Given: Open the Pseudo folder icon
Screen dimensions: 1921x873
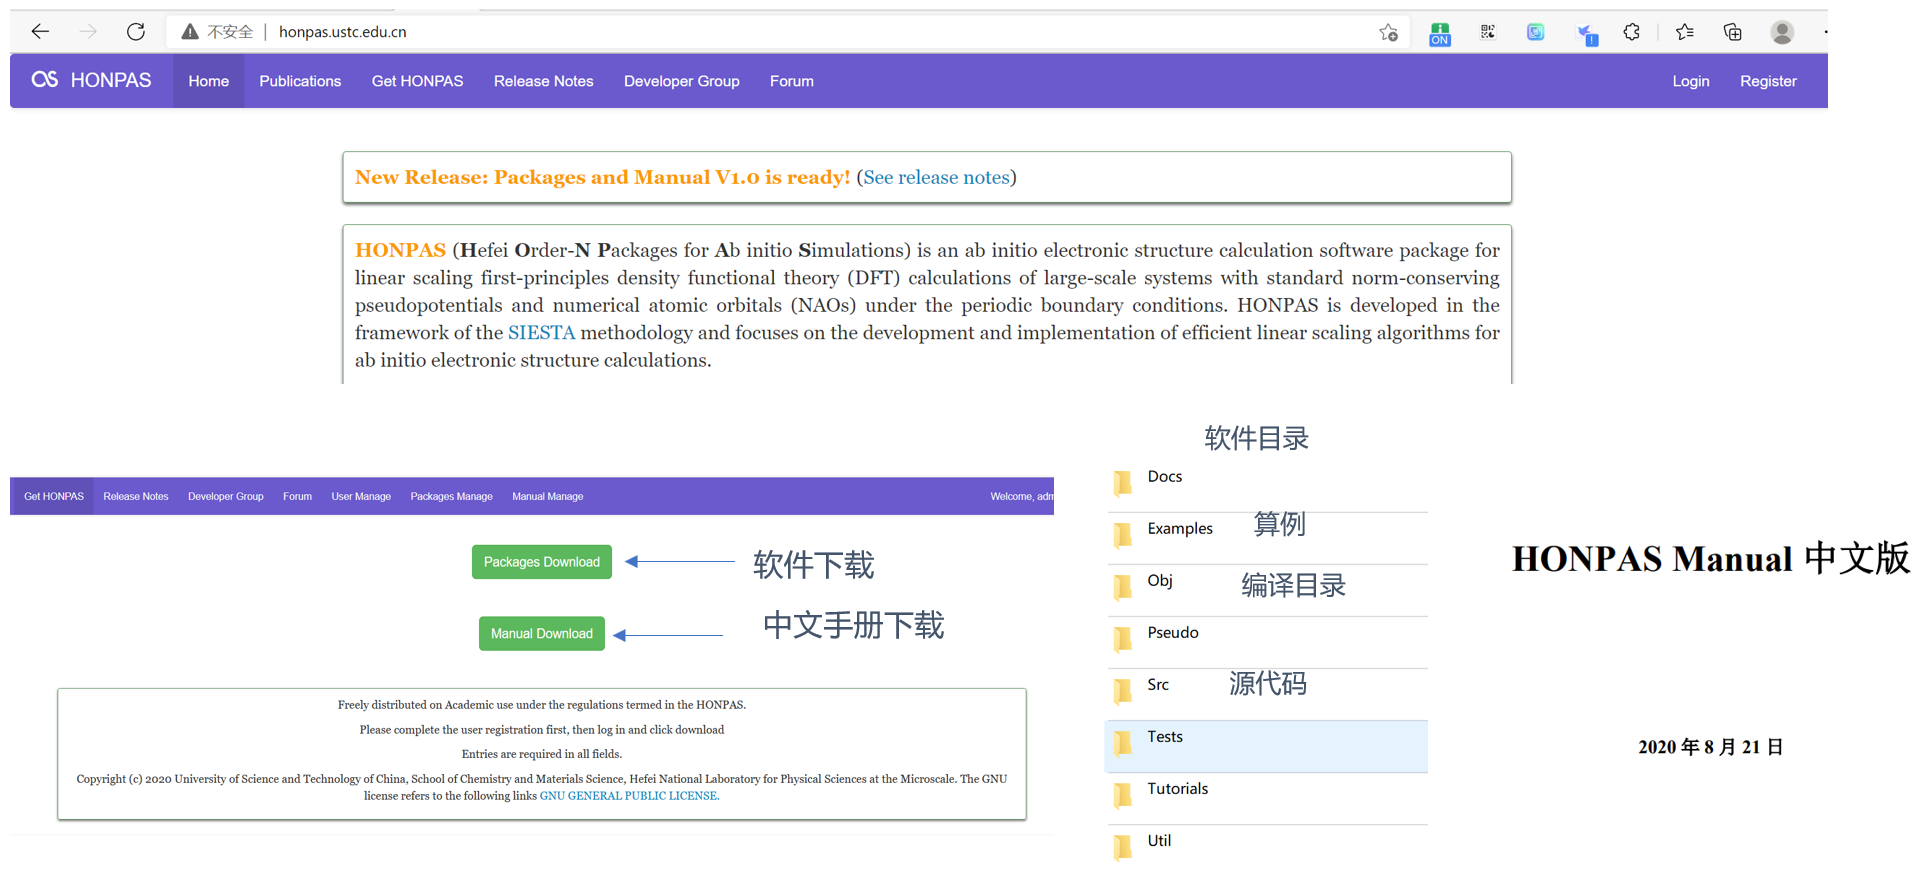Looking at the screenshot, I should [x=1123, y=639].
